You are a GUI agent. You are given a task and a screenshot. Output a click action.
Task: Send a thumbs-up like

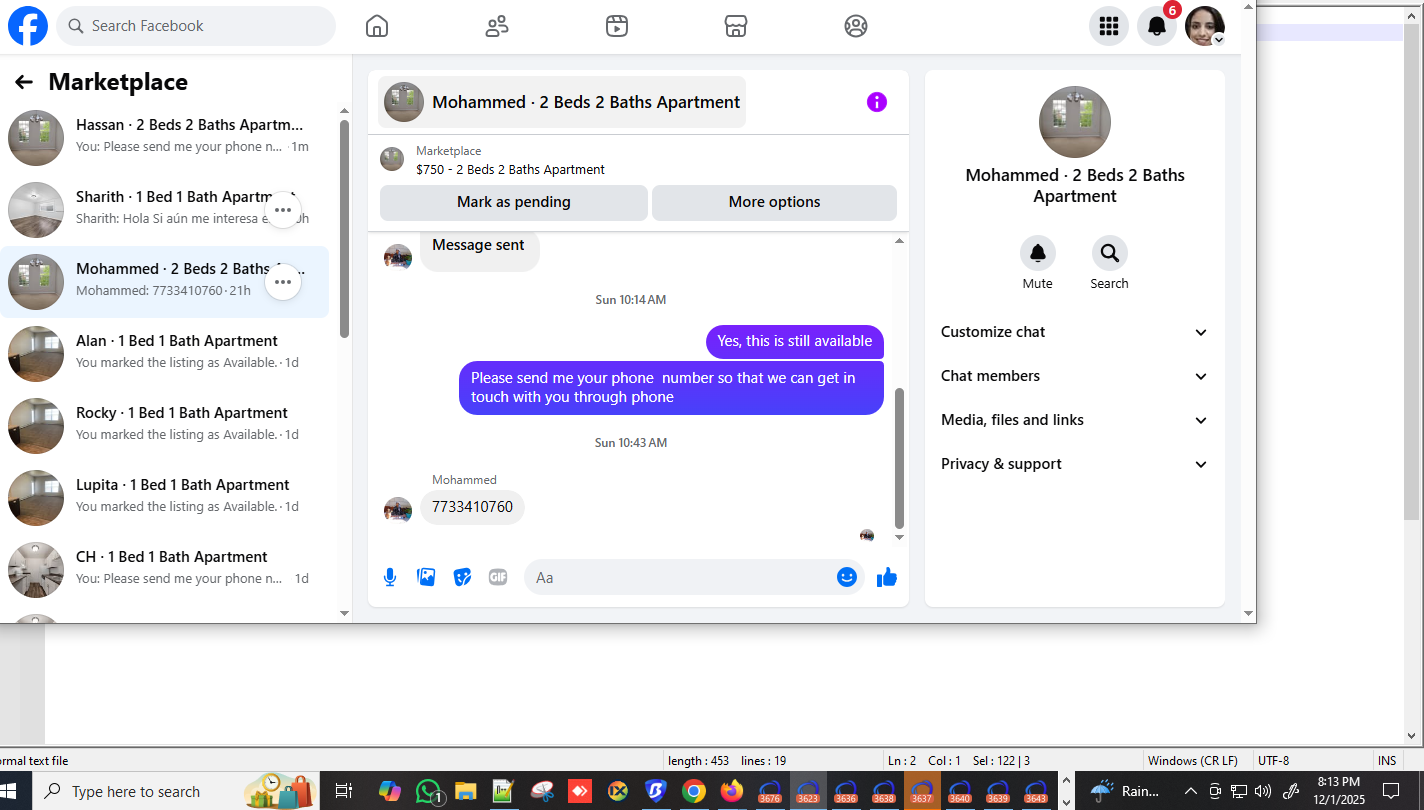[x=887, y=577]
